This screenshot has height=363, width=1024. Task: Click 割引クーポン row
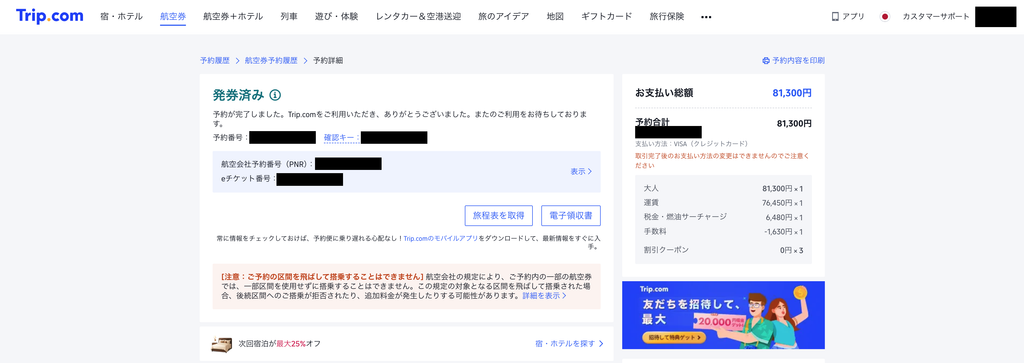point(723,250)
